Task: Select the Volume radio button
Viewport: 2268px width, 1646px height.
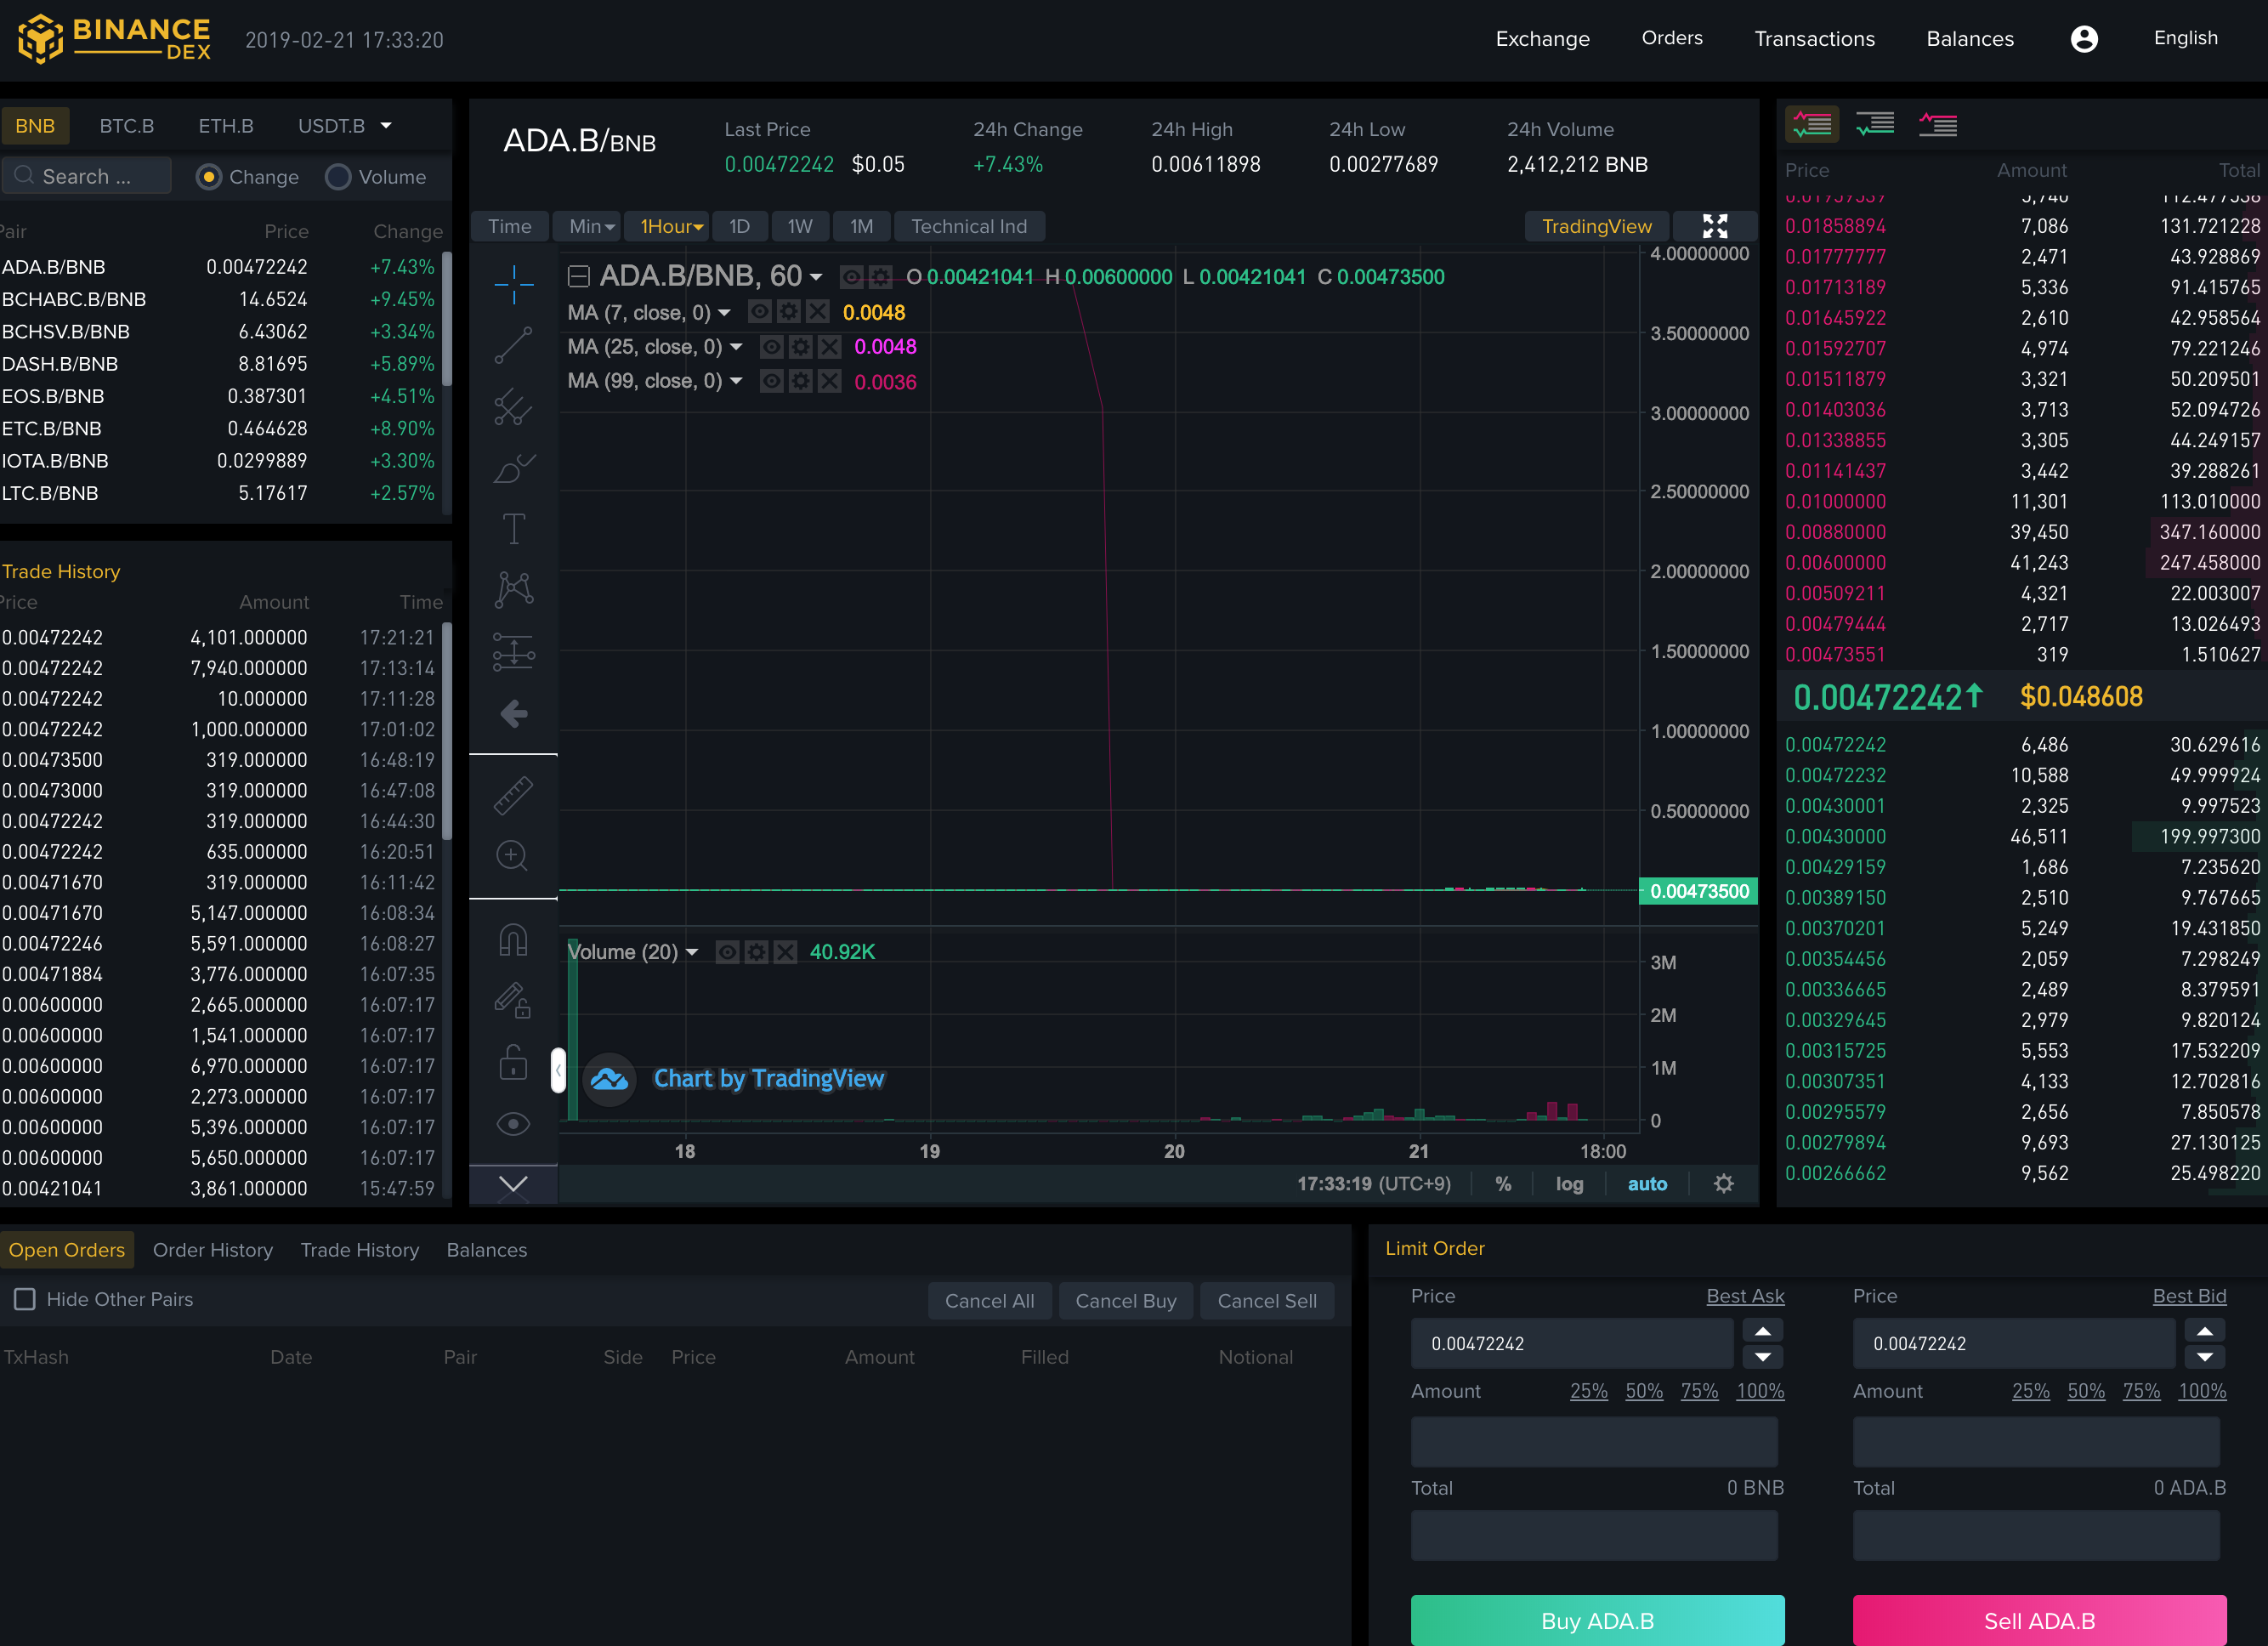Action: pyautogui.click(x=338, y=177)
